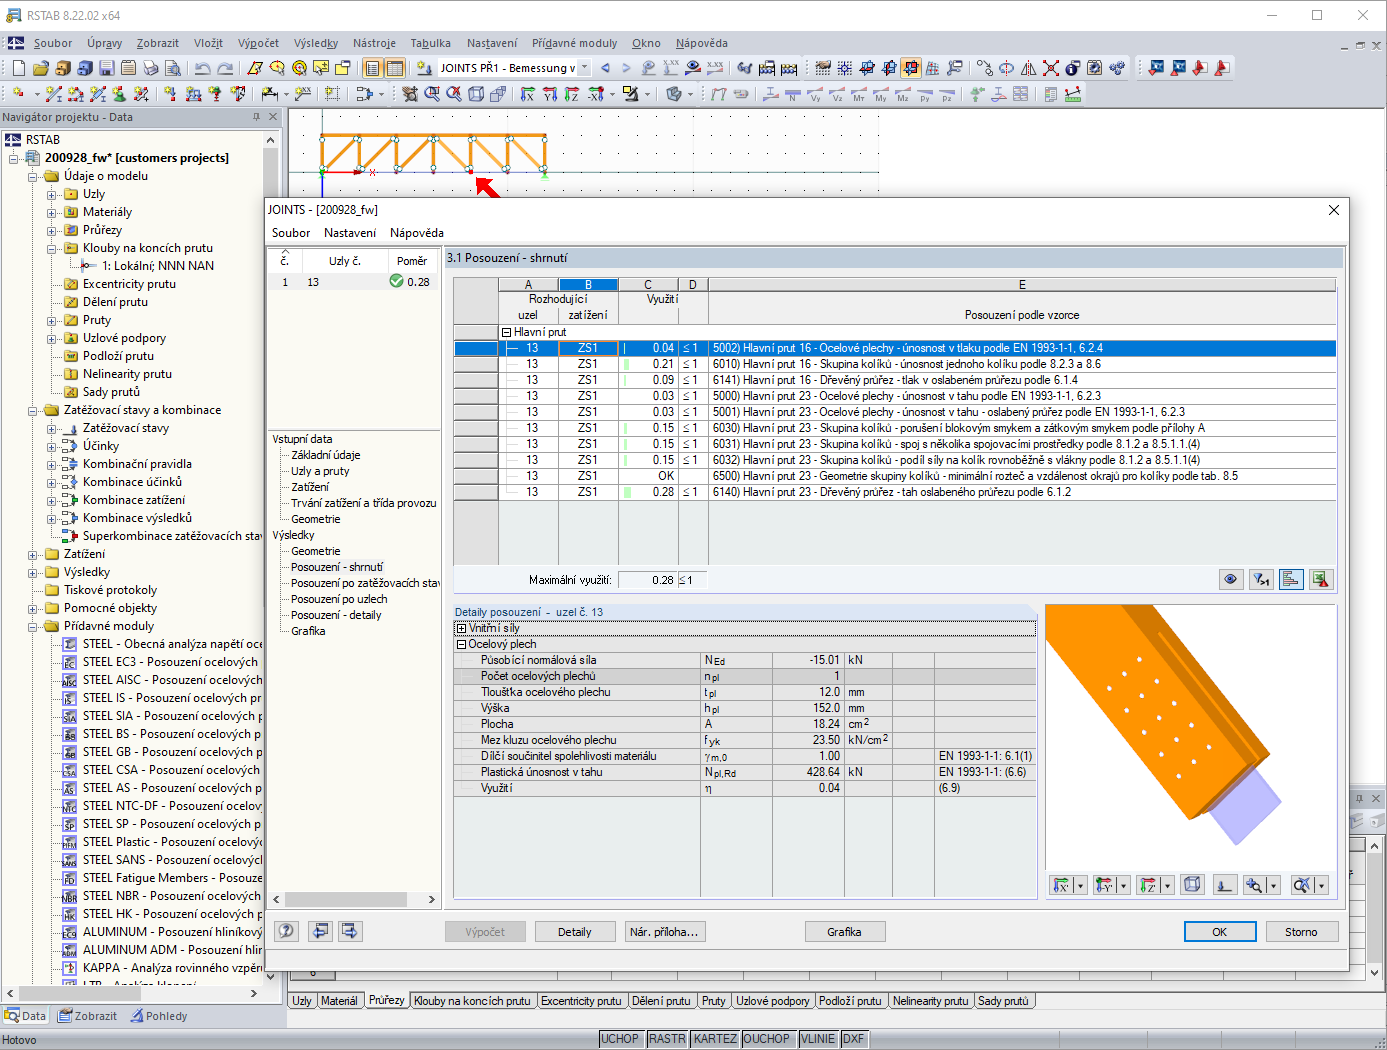
Task: Click OK in the JOINTS dialog
Action: tap(1220, 932)
